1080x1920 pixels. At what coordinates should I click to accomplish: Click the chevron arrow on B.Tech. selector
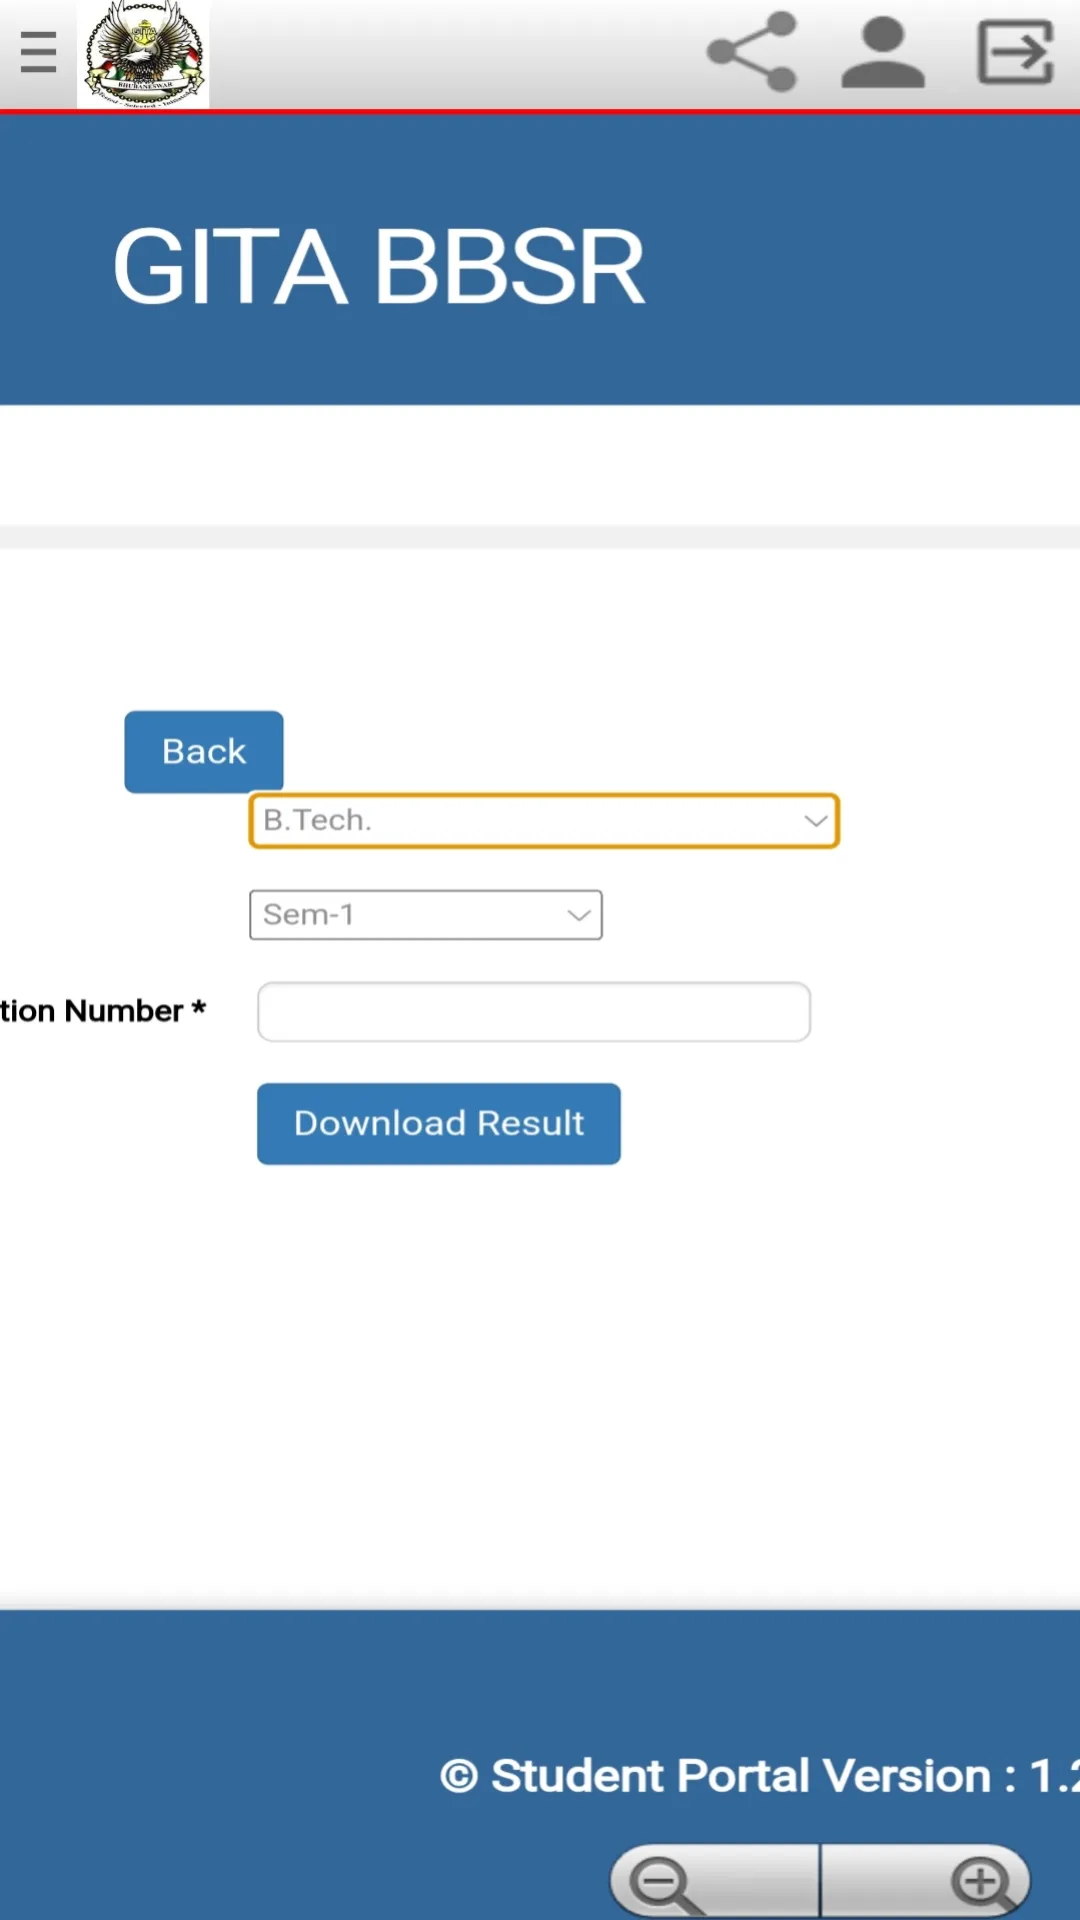(x=816, y=821)
